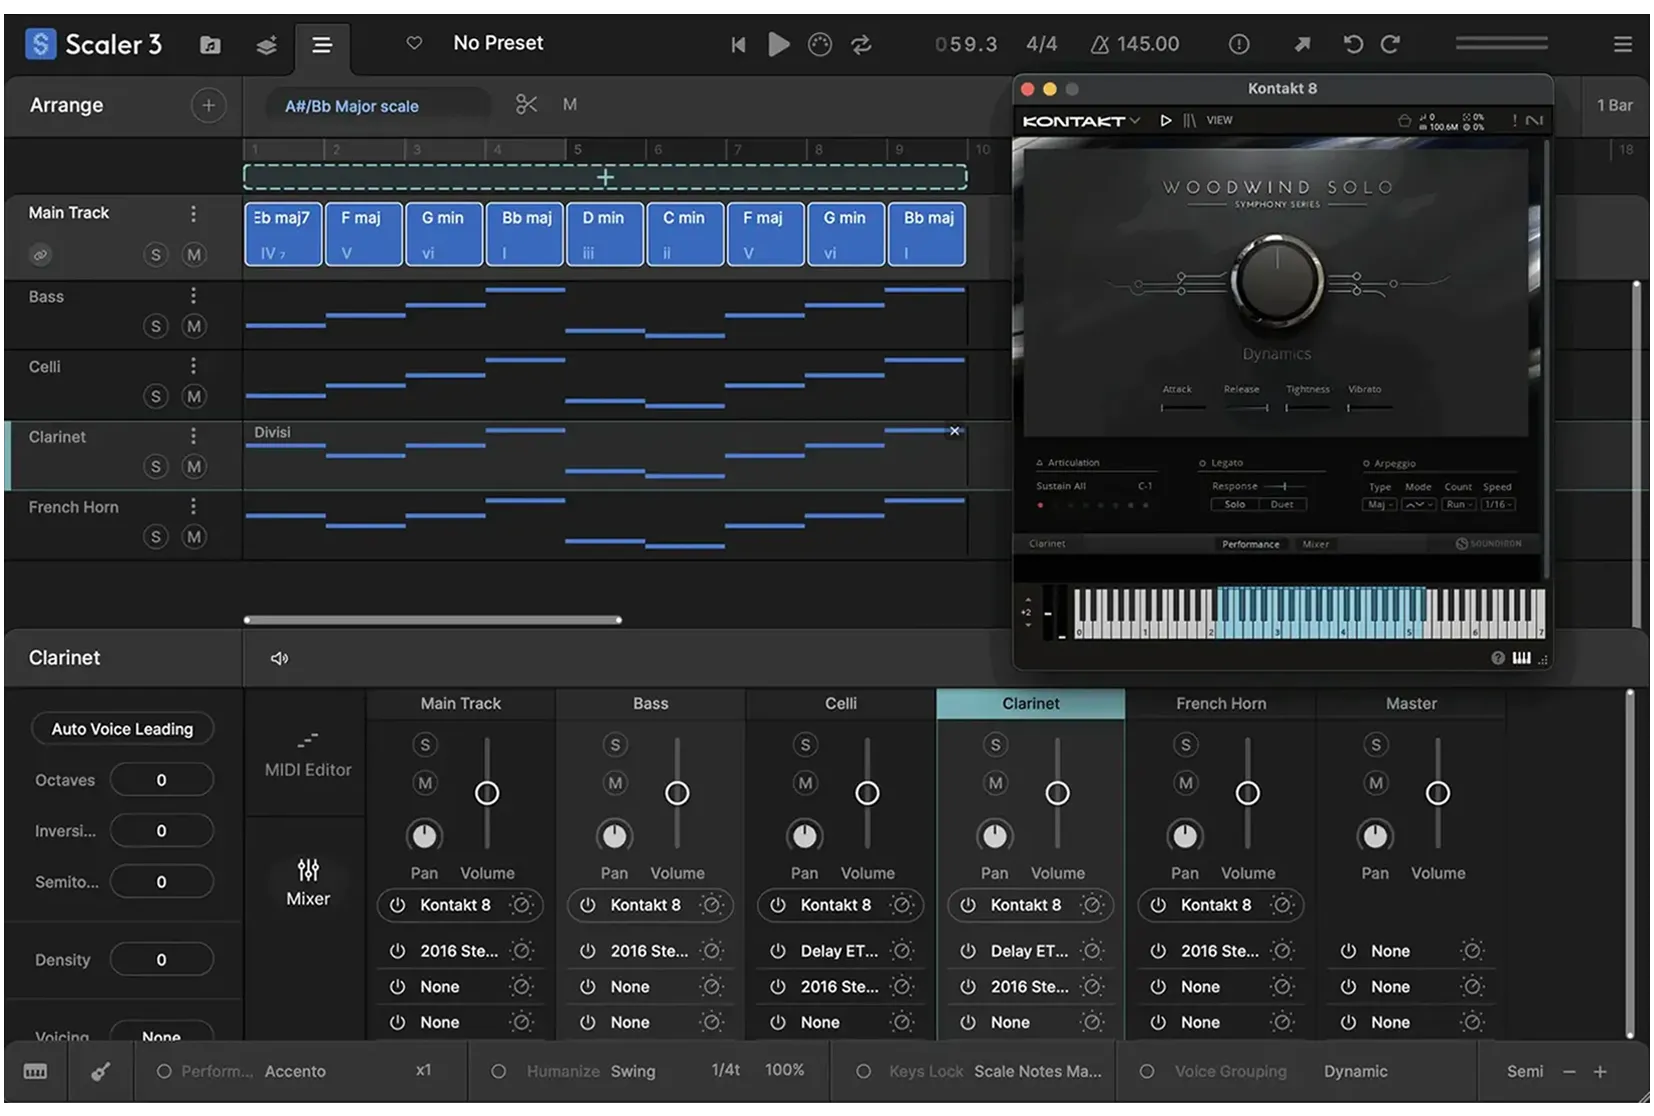
Task: Switch to the MIDI Editor tab
Action: point(308,753)
